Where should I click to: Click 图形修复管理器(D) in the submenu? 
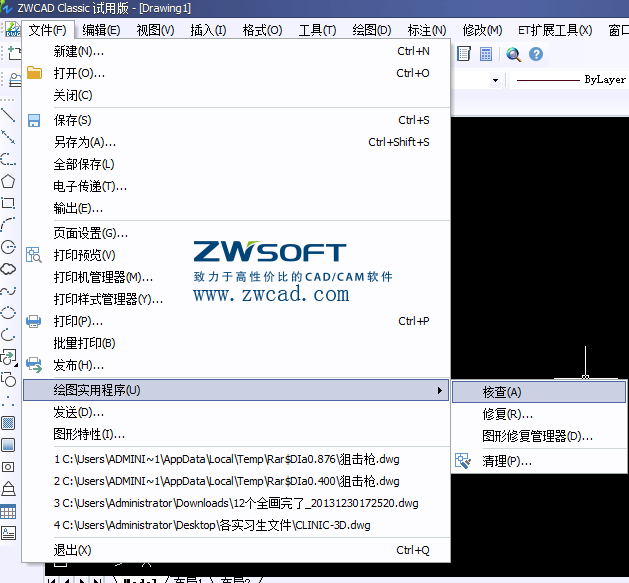coord(537,436)
